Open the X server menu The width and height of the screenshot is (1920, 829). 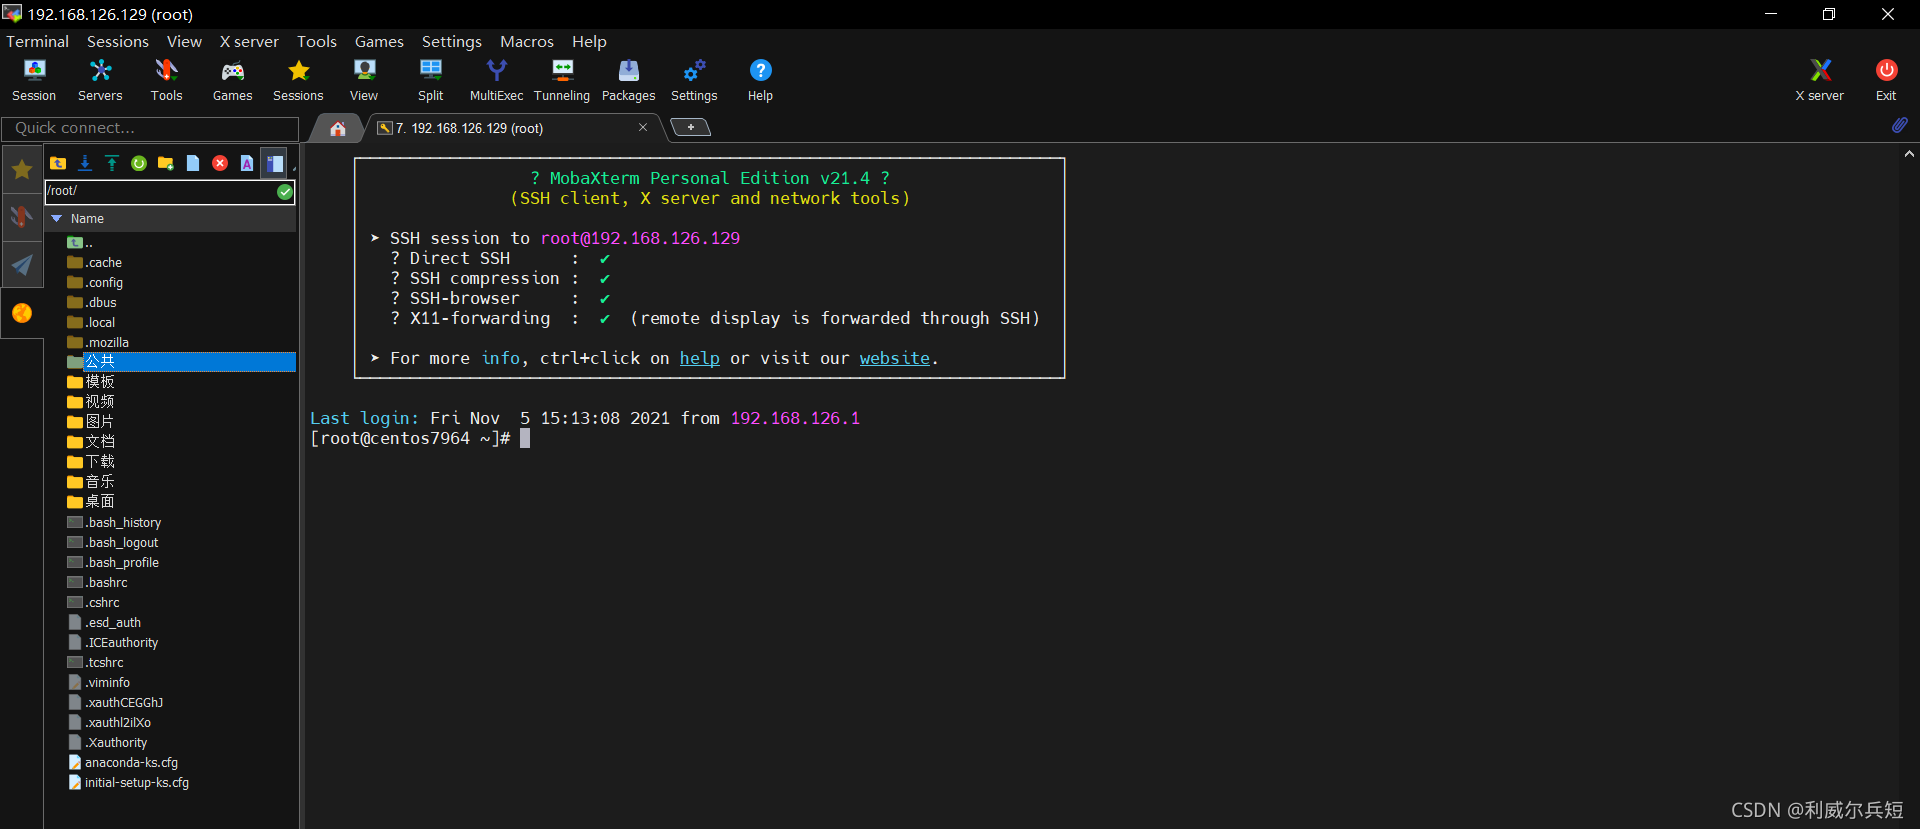tap(249, 41)
